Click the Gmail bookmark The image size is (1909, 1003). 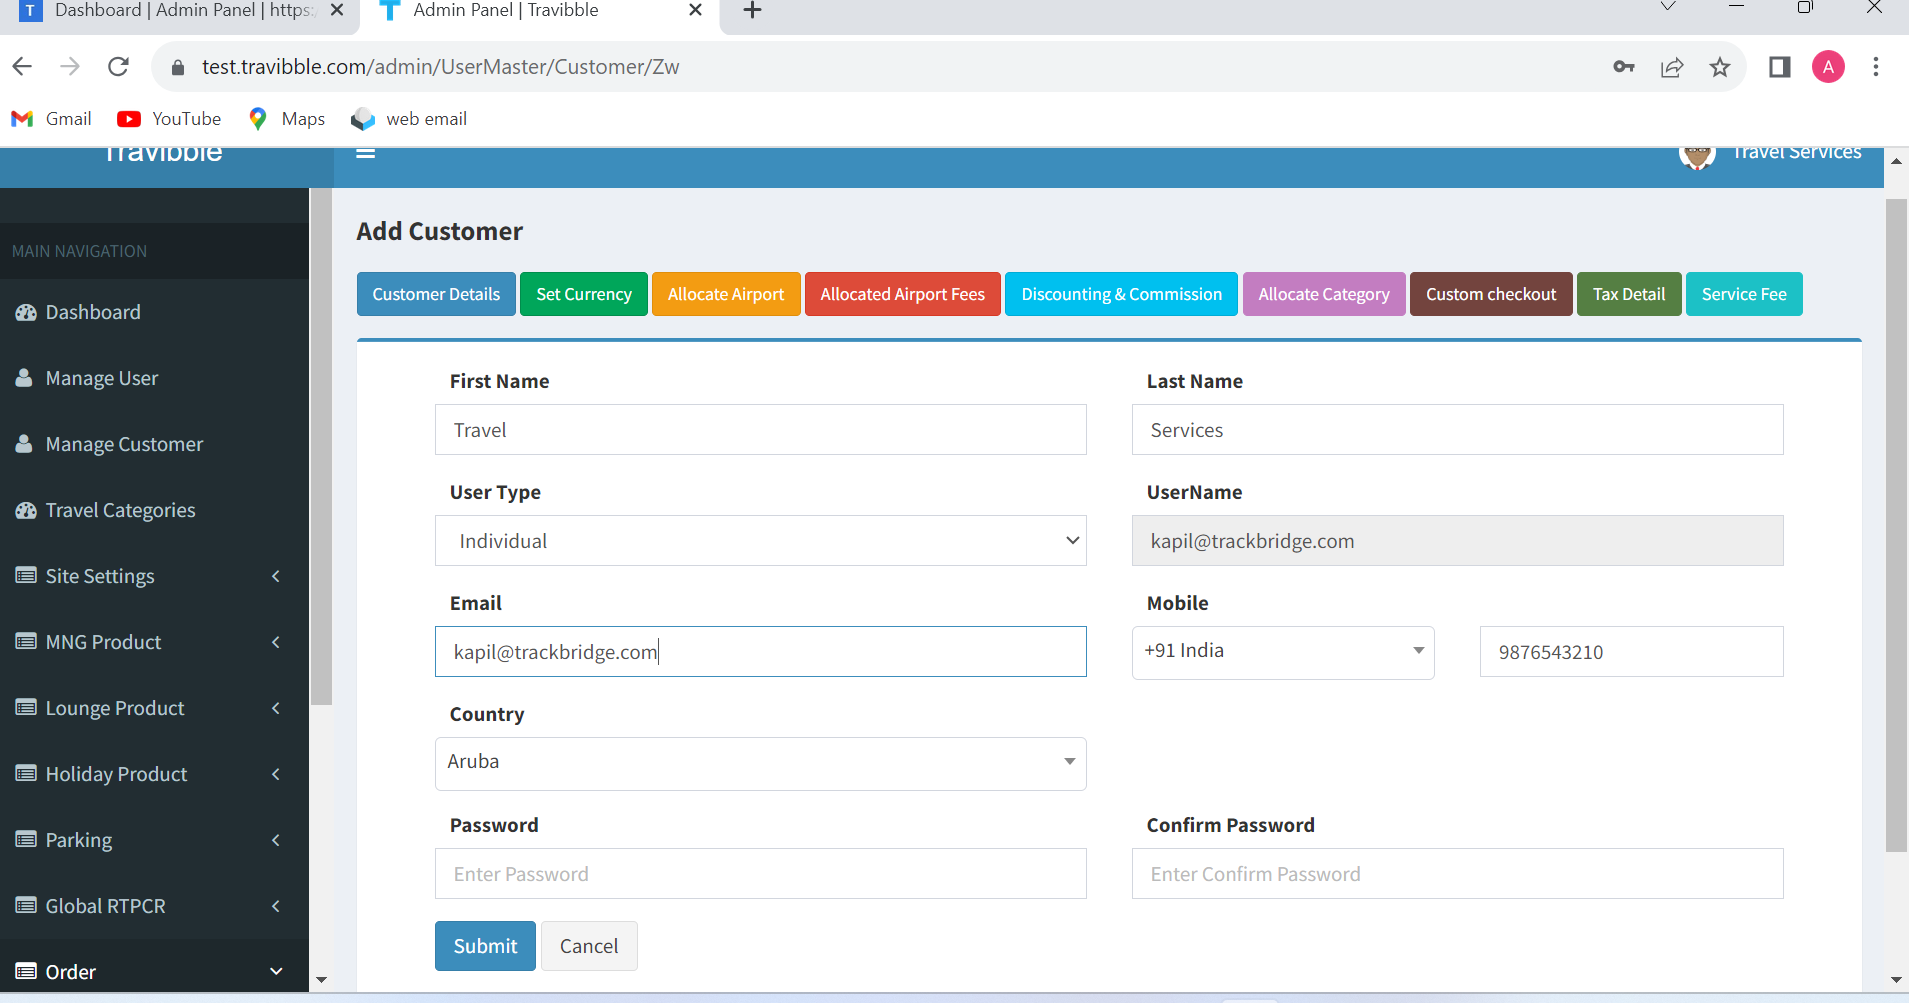point(51,119)
